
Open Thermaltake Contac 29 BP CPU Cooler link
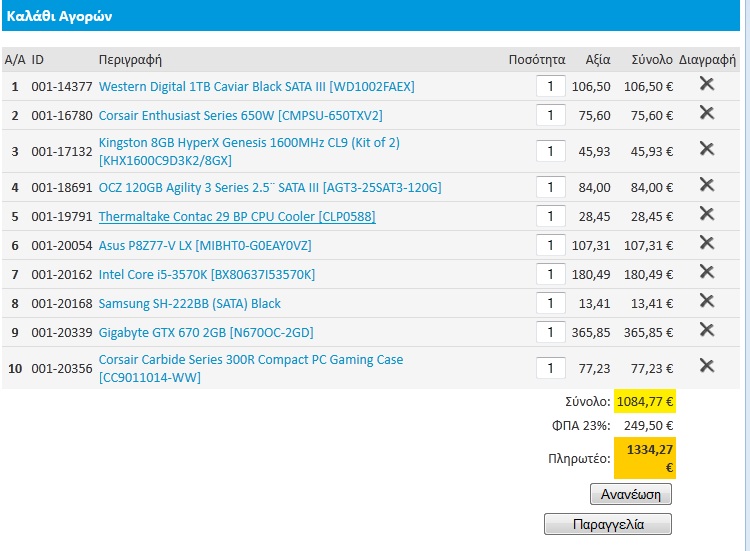pos(237,217)
